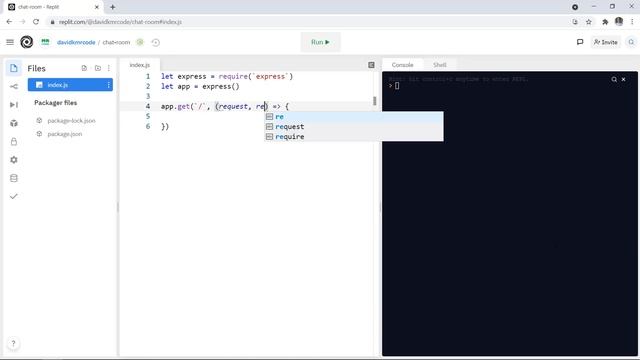Viewport: 640px width, 360px height.
Task: Click the editor scrollbar handle
Action: [374, 101]
